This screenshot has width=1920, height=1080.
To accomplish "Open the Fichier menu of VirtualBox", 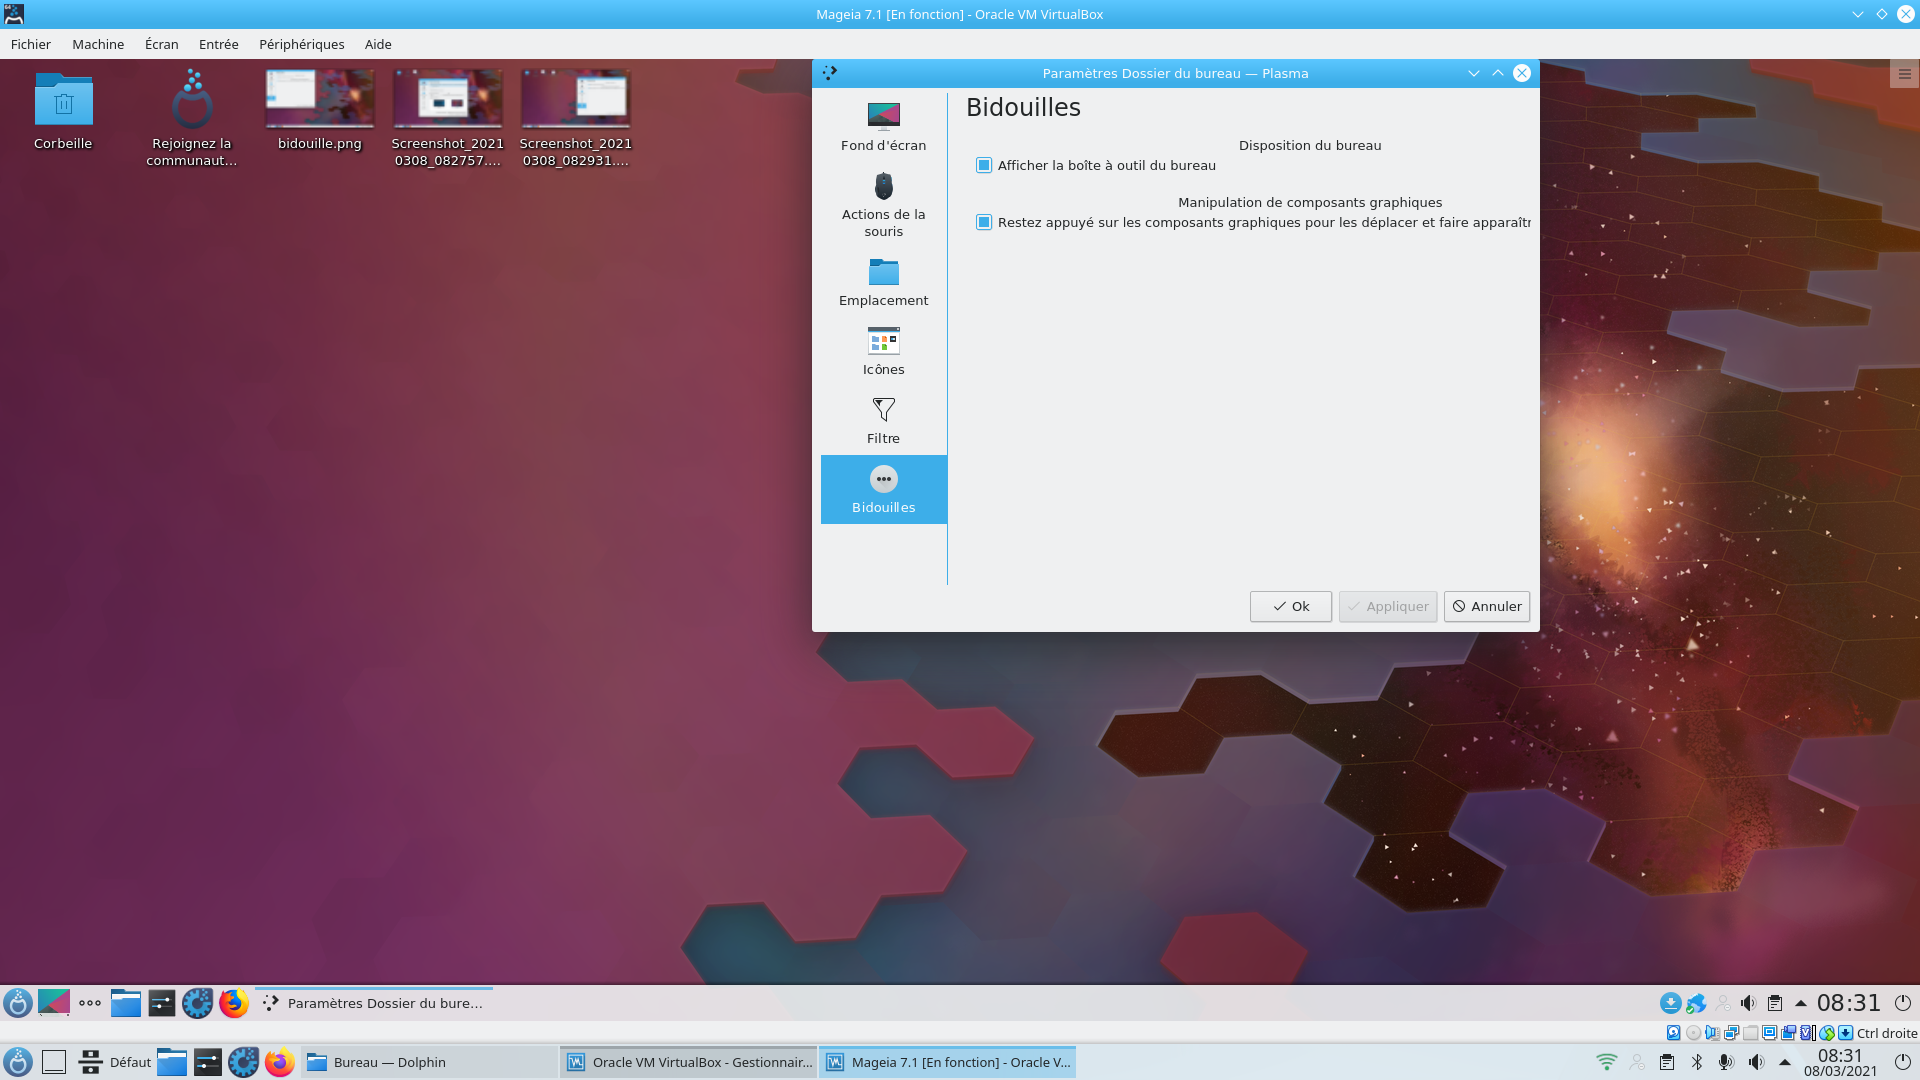I will tap(31, 44).
